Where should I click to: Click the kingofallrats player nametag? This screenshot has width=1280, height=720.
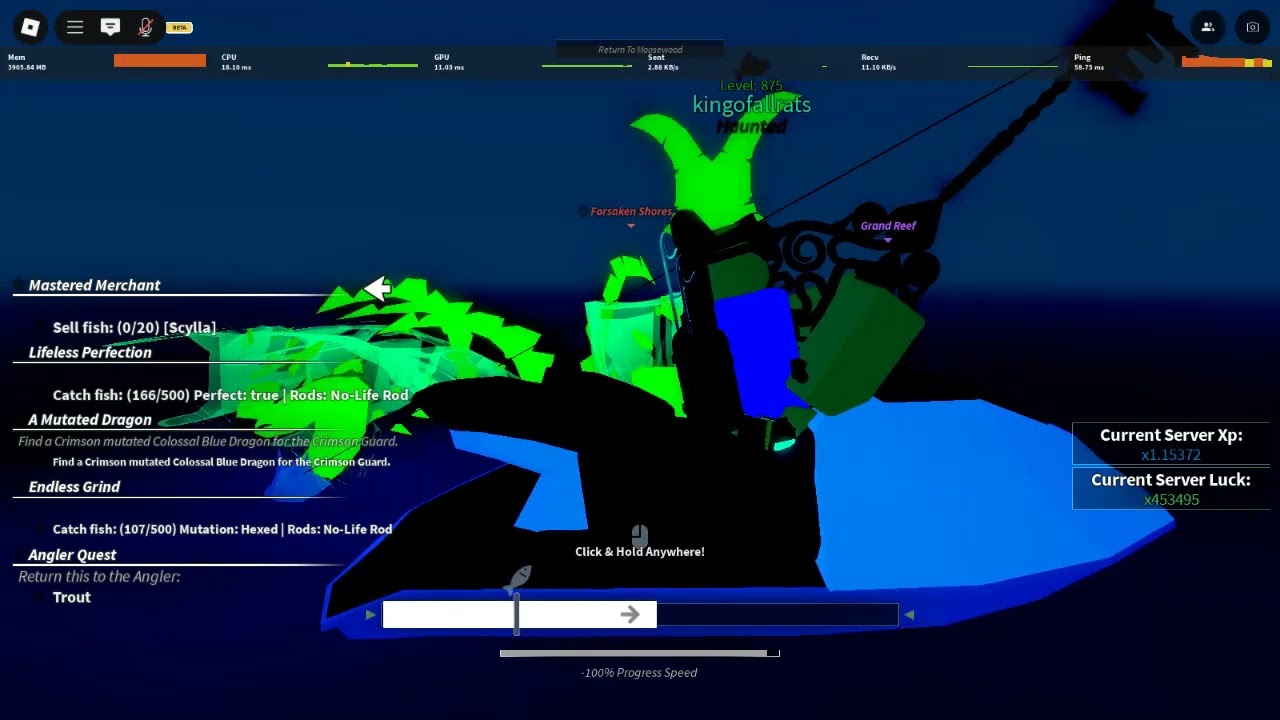(x=751, y=105)
